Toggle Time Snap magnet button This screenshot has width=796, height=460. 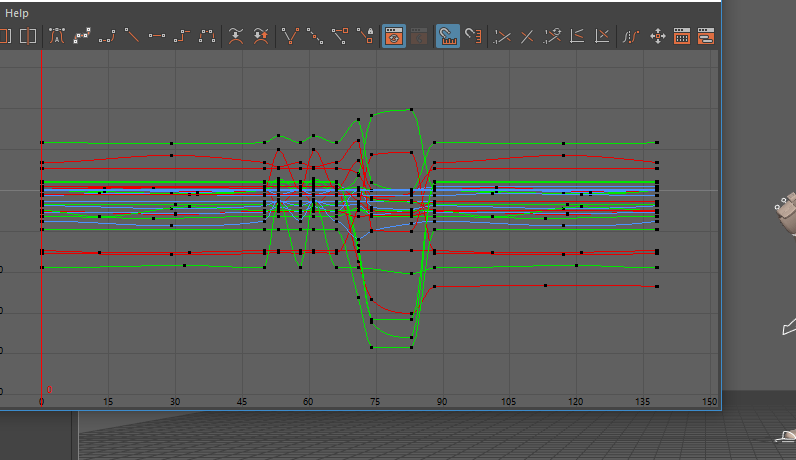448,36
